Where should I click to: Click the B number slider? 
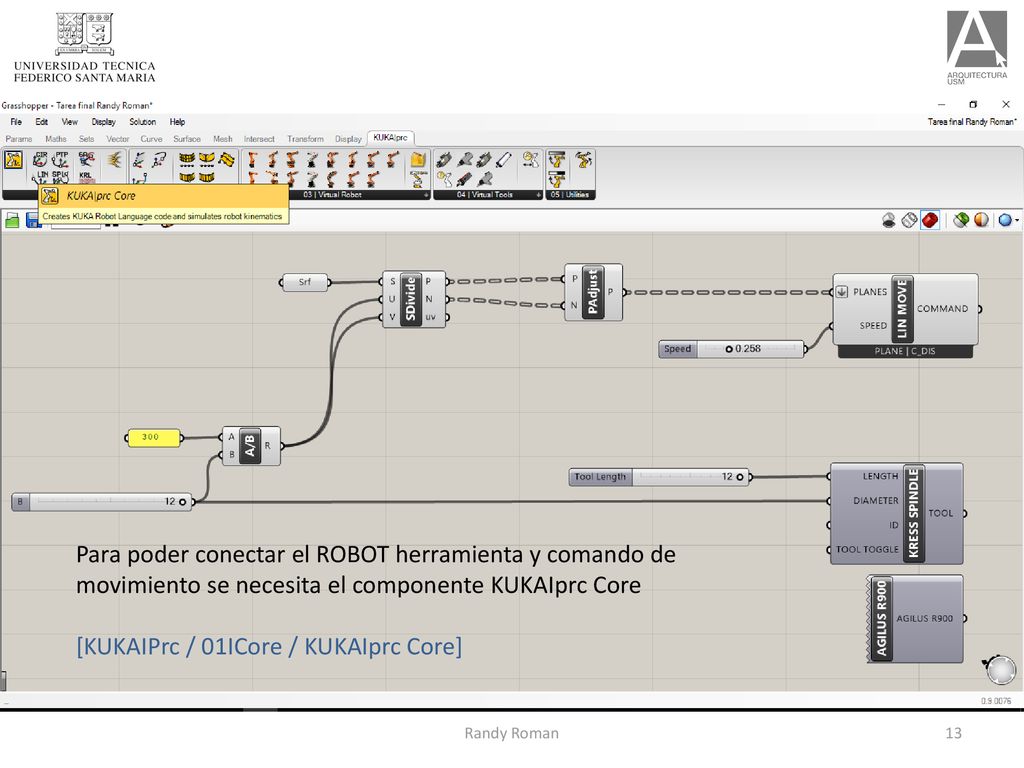click(102, 502)
